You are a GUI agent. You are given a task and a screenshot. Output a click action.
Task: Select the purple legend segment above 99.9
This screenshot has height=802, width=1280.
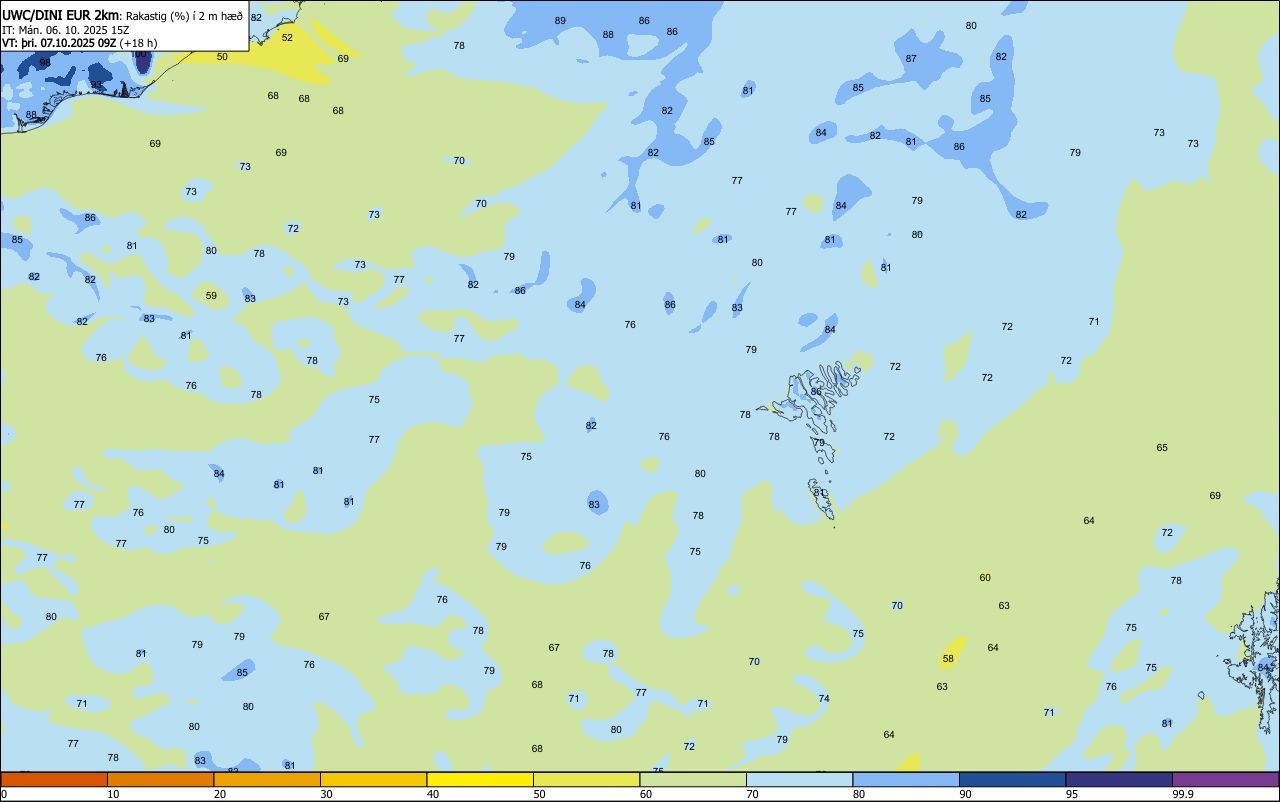[1225, 779]
